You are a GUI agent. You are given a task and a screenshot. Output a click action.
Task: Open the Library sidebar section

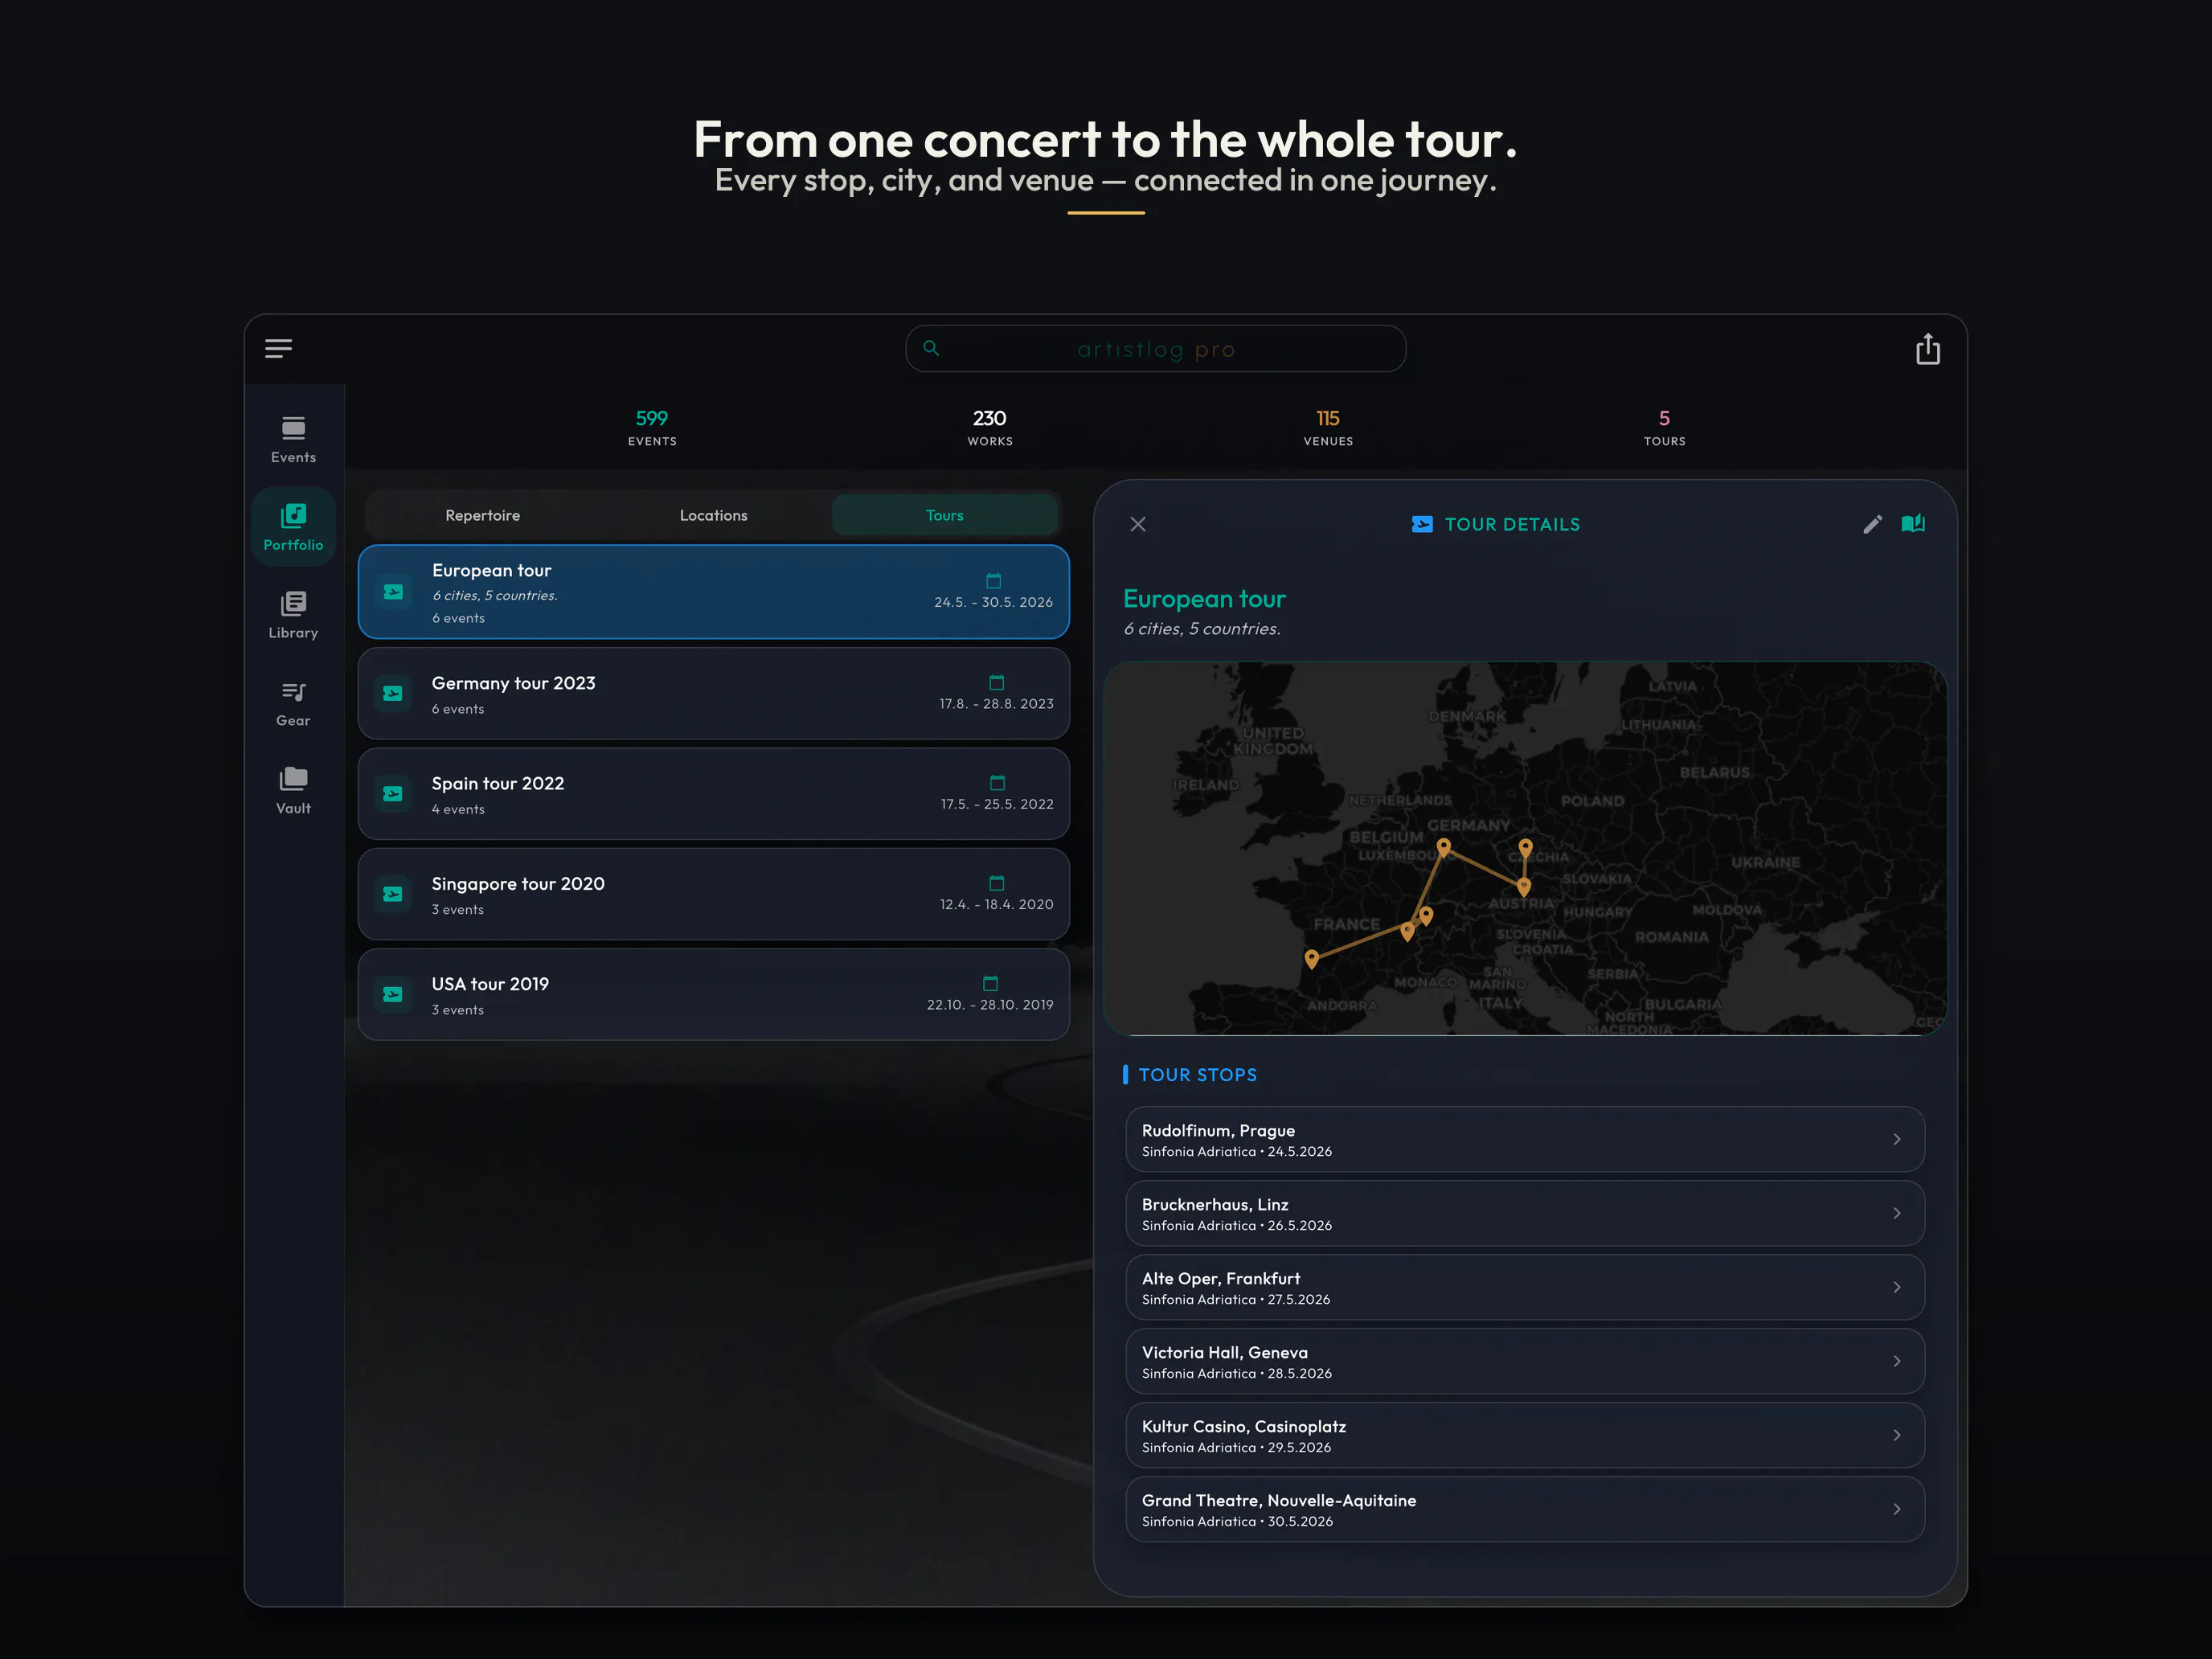[293, 615]
